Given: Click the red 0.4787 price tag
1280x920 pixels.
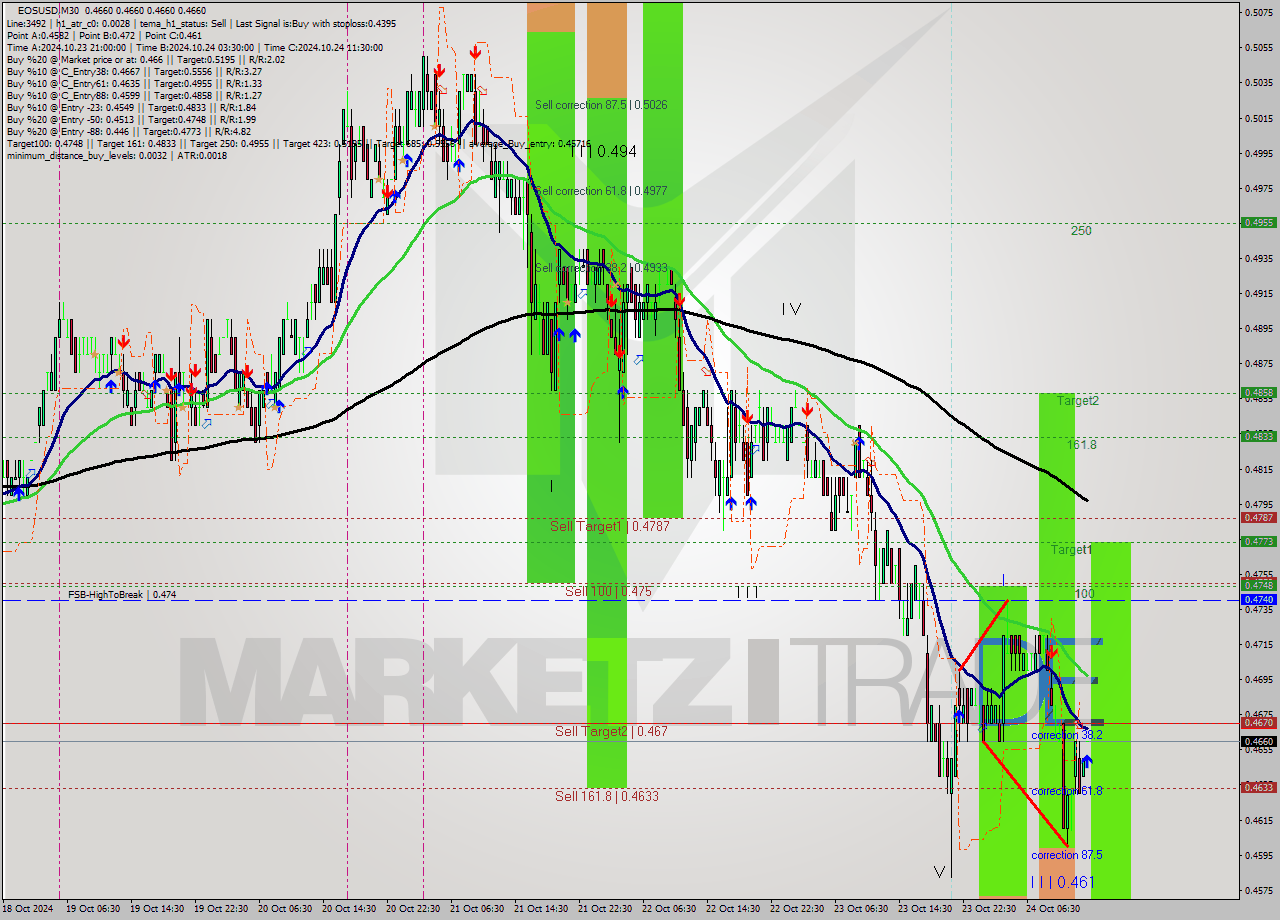Looking at the screenshot, I should (1258, 517).
